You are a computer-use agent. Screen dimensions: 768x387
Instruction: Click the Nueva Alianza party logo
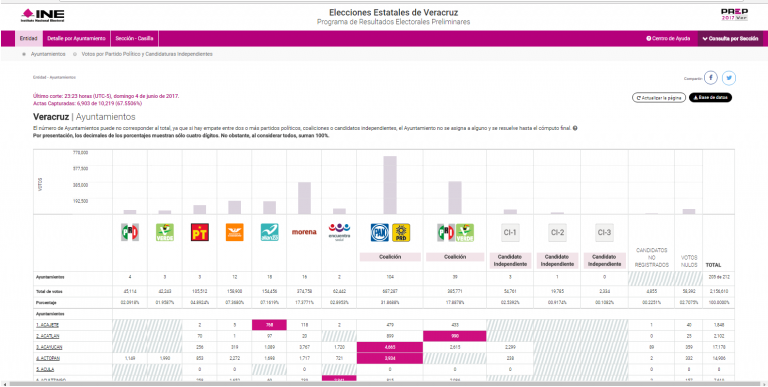[x=269, y=232]
